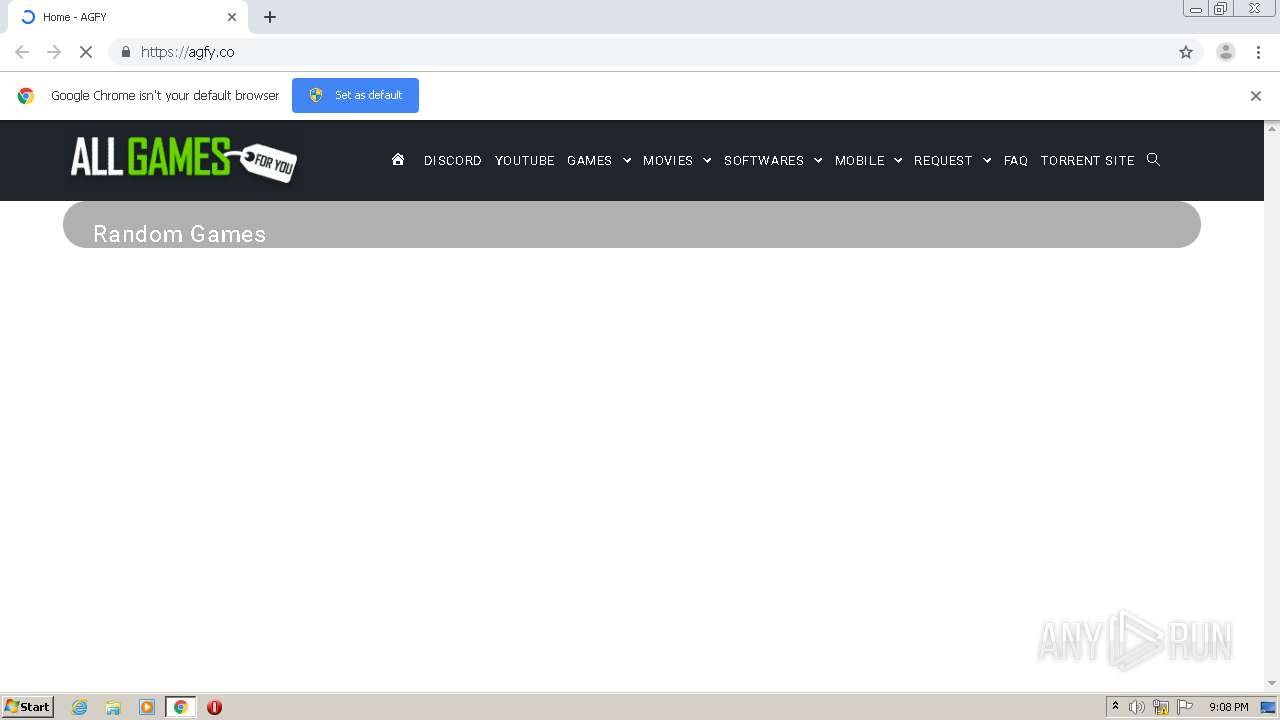
Task: Open the SOFTWARES menu item
Action: [764, 160]
